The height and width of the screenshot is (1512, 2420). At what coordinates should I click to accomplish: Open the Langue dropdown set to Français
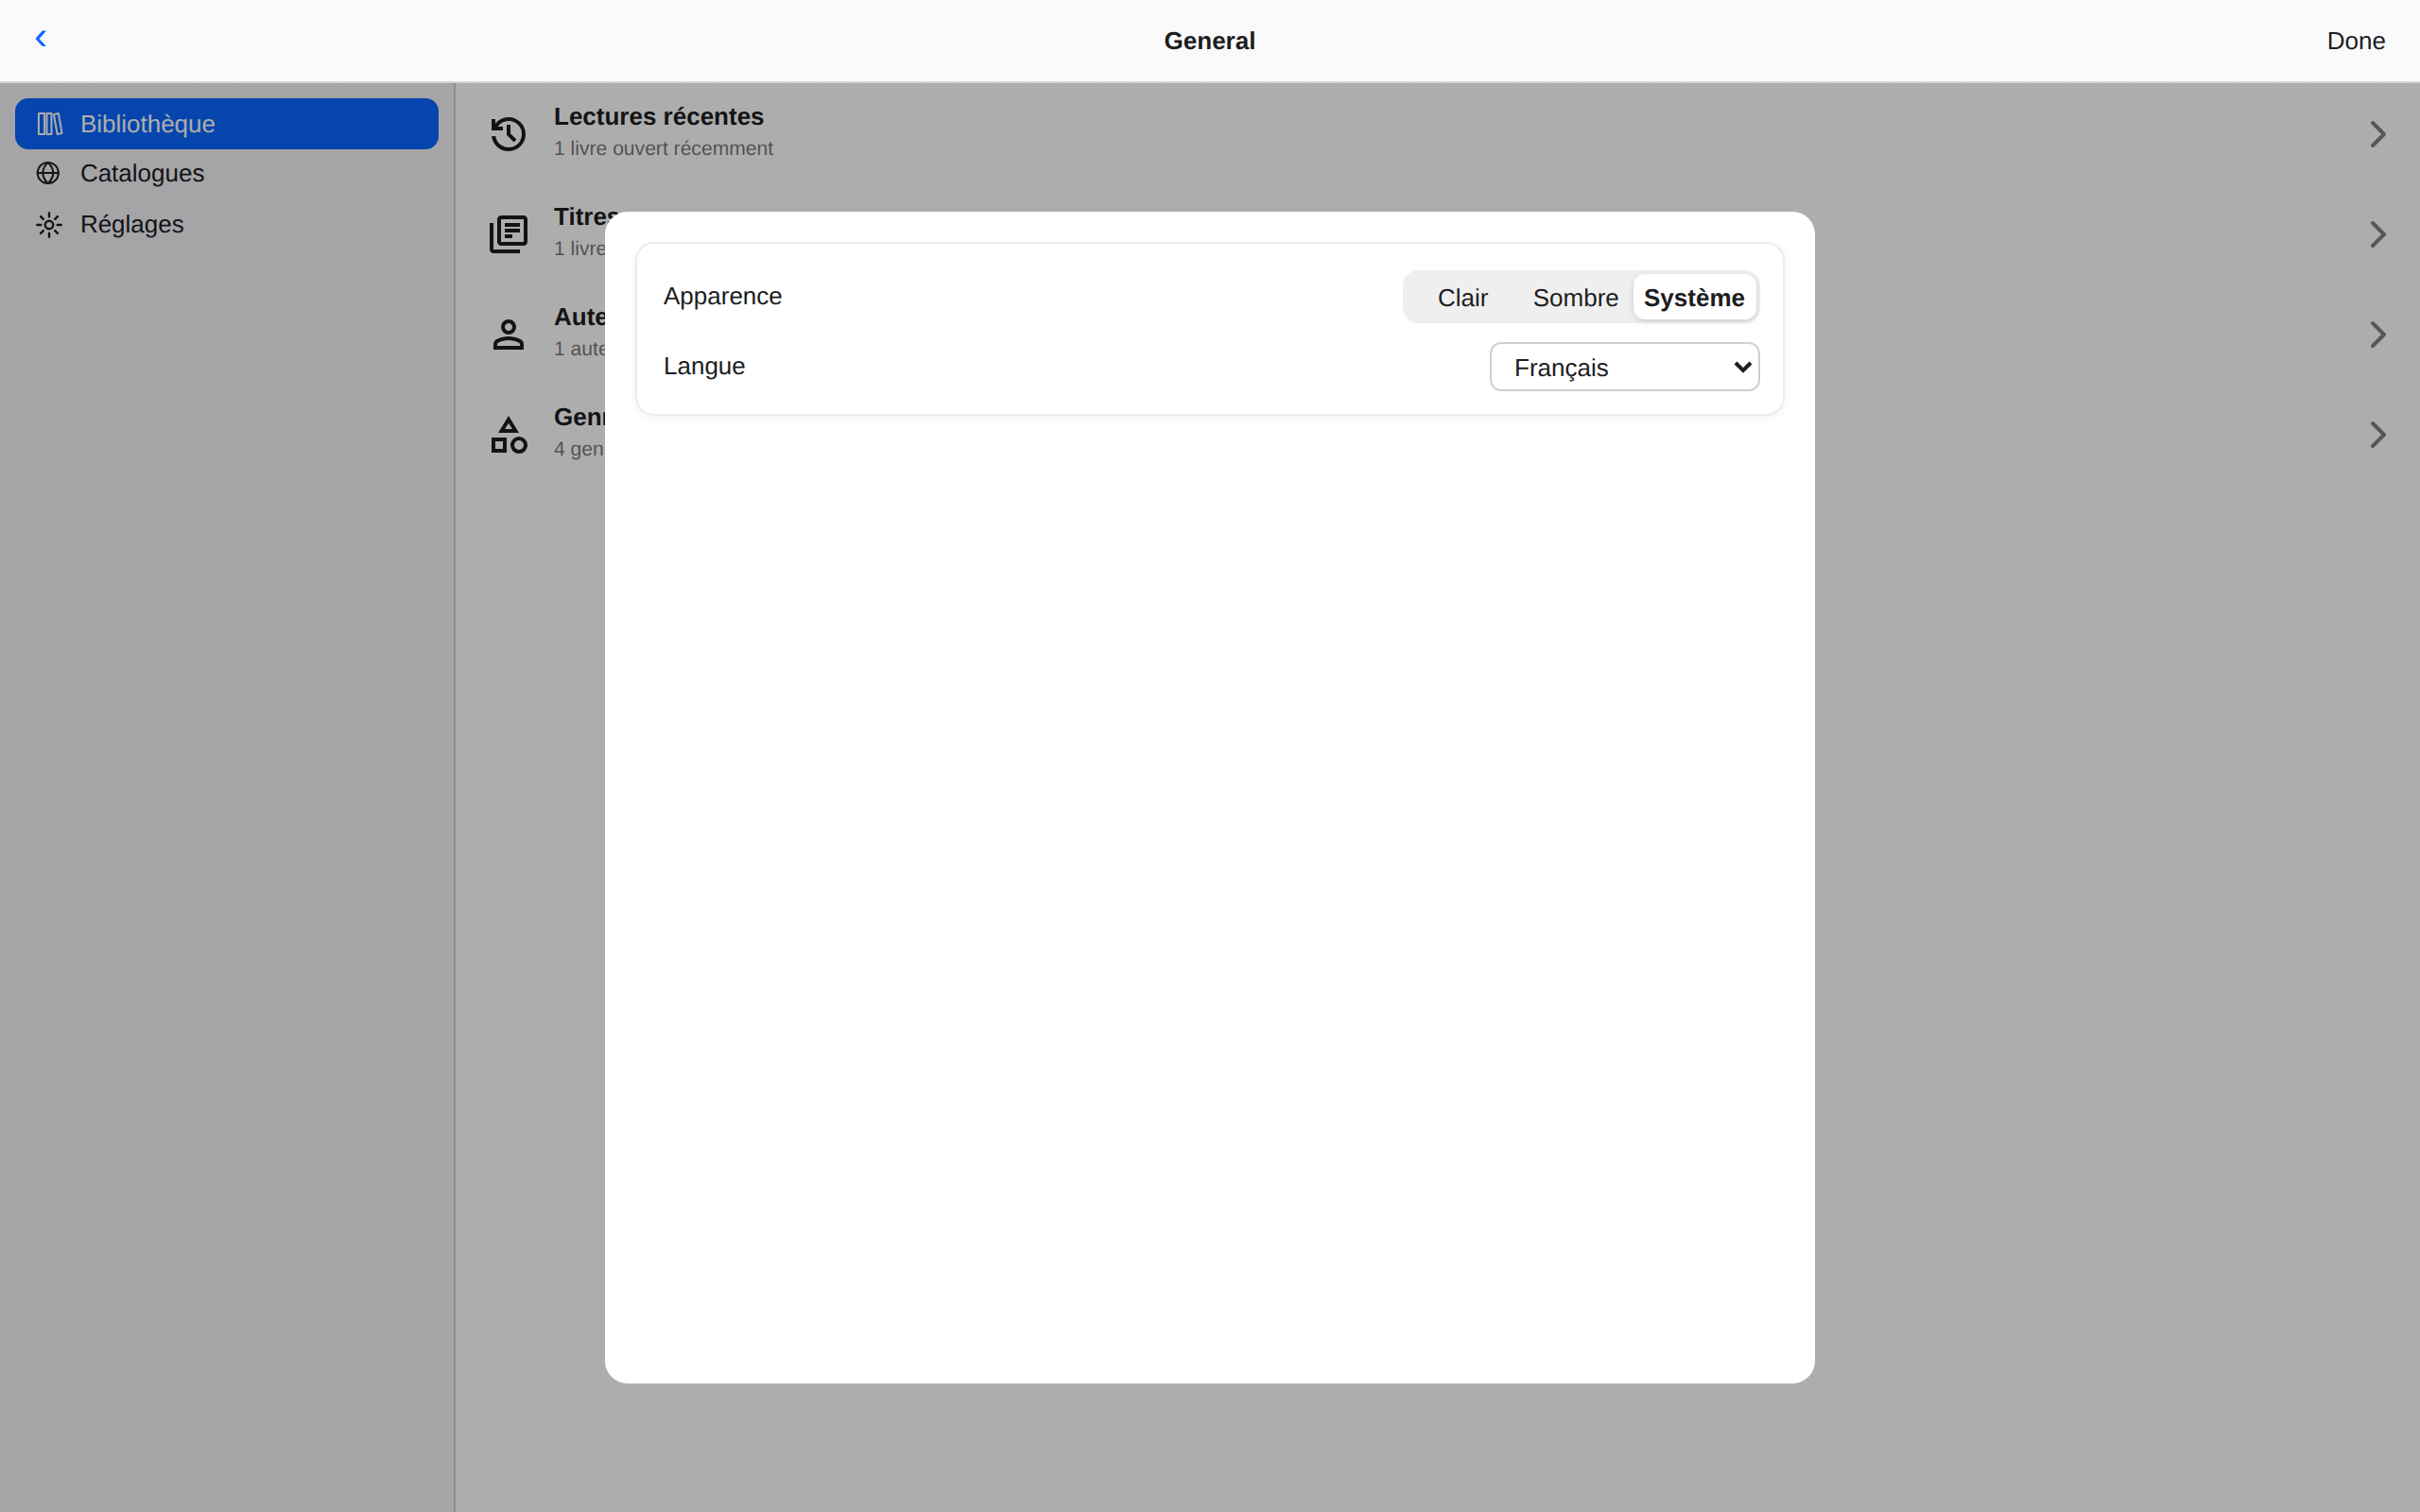click(1624, 367)
